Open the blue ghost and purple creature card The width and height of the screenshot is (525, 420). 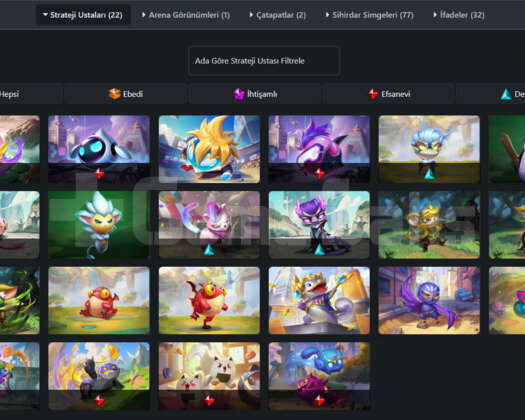(x=319, y=376)
